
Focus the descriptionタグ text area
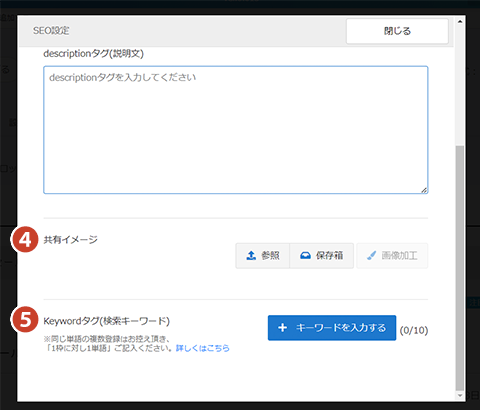pyautogui.click(x=236, y=130)
